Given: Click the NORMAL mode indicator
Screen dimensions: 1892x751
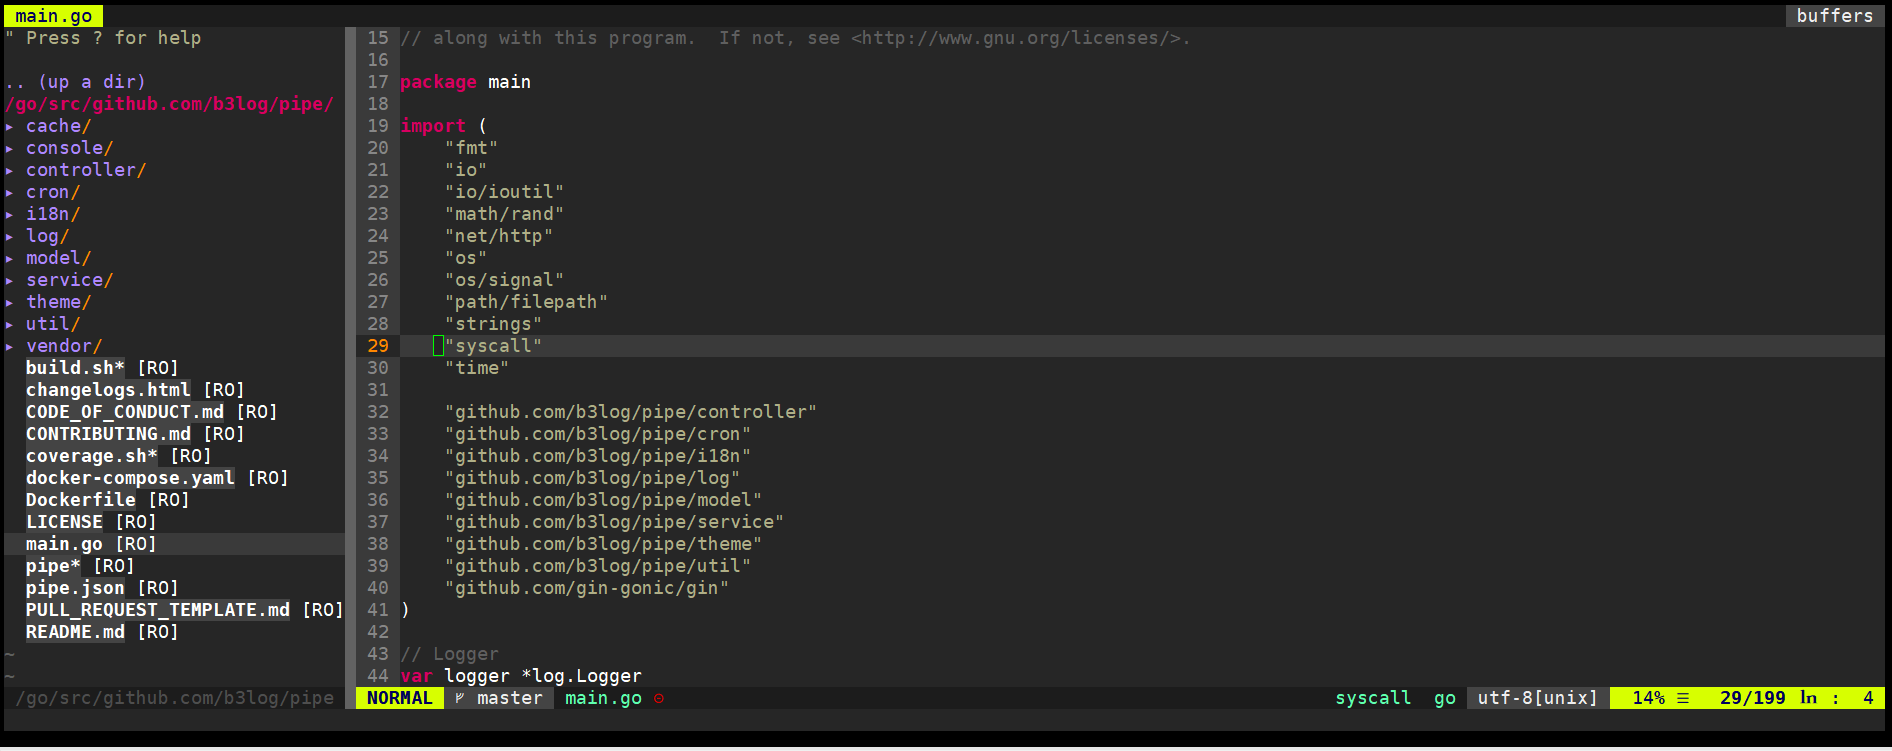Looking at the screenshot, I should [399, 698].
